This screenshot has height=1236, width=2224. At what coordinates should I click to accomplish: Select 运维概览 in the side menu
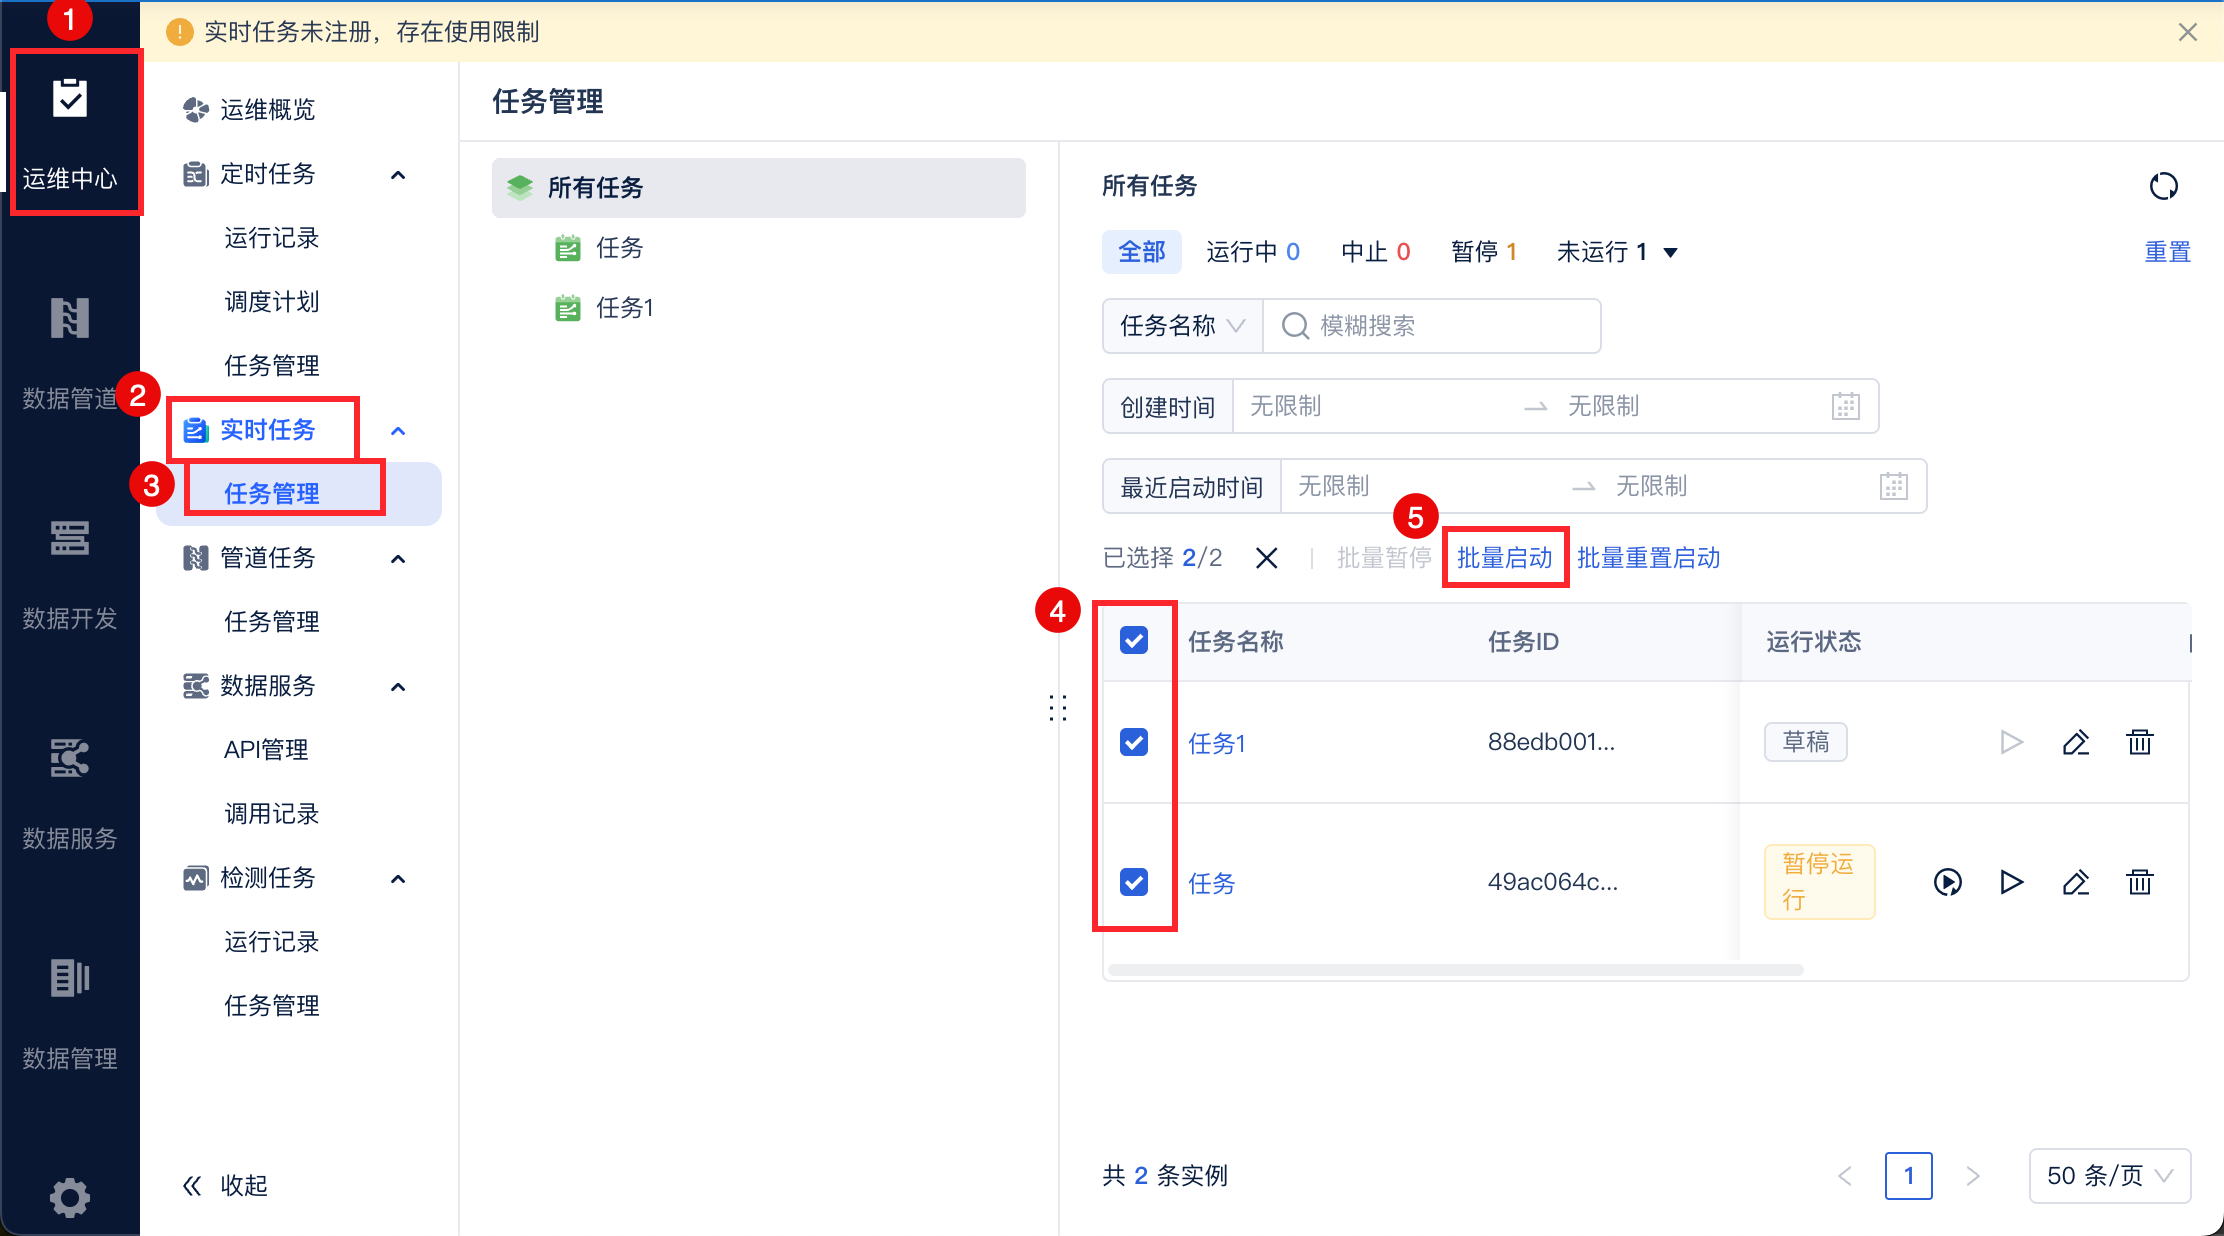[267, 109]
